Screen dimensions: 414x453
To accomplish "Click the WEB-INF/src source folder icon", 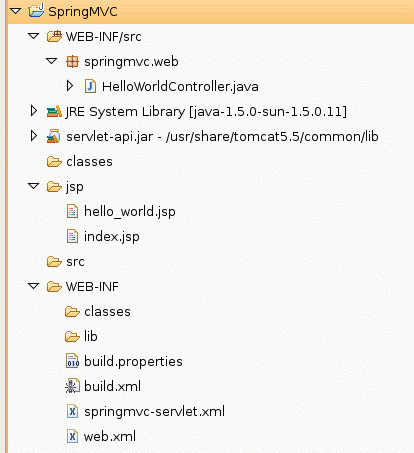I will pos(54,36).
